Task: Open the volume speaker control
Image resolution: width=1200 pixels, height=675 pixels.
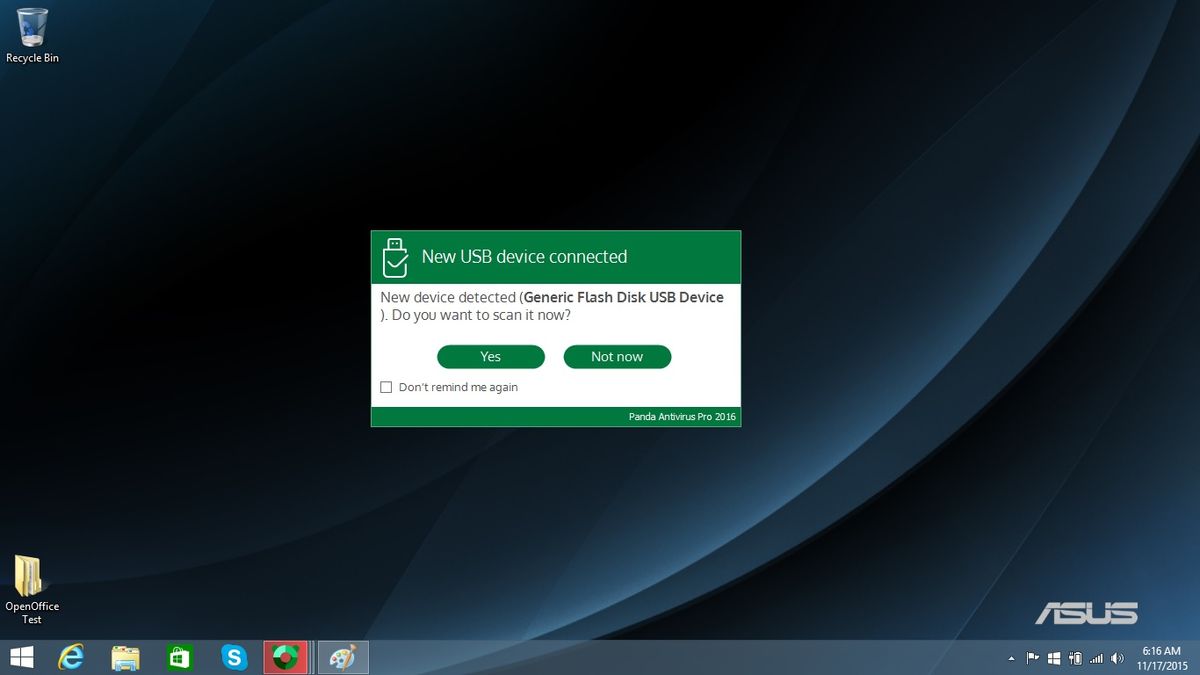Action: coord(1118,658)
